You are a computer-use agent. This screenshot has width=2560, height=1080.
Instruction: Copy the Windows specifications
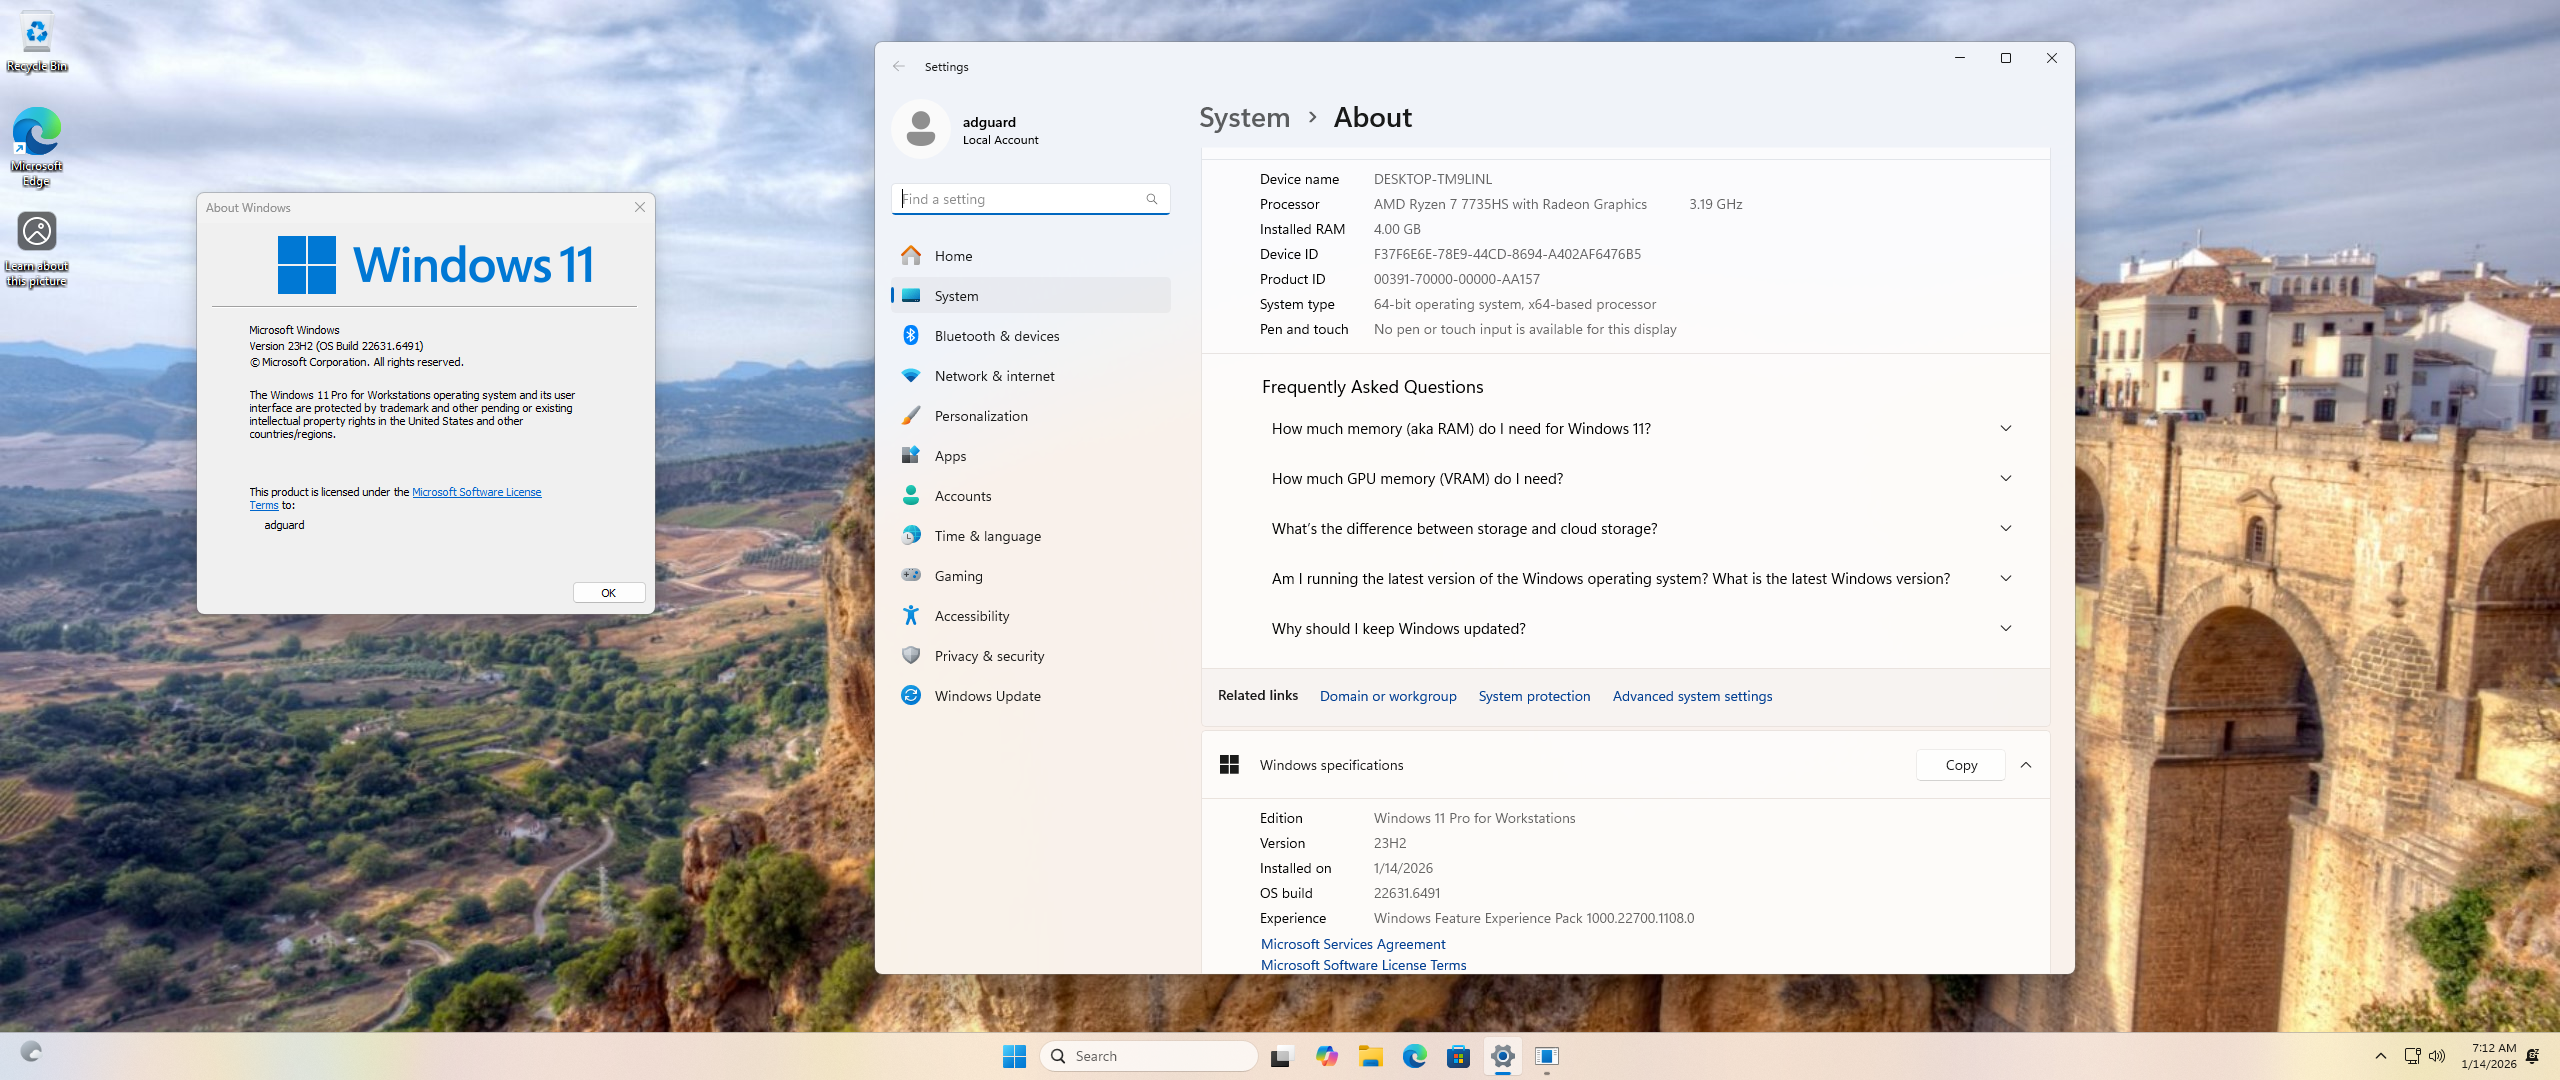tap(1960, 765)
